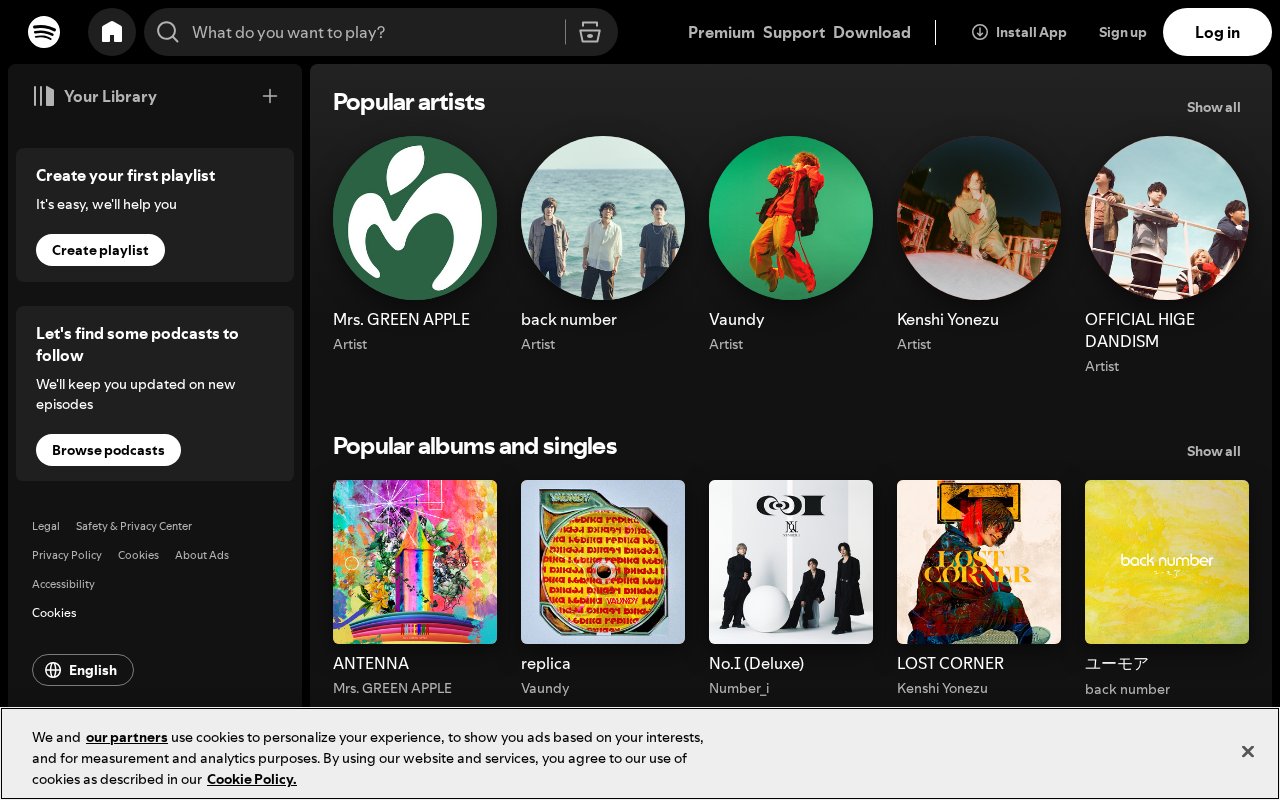Click 'Number_i' under No.I (Deluxe)

point(739,688)
